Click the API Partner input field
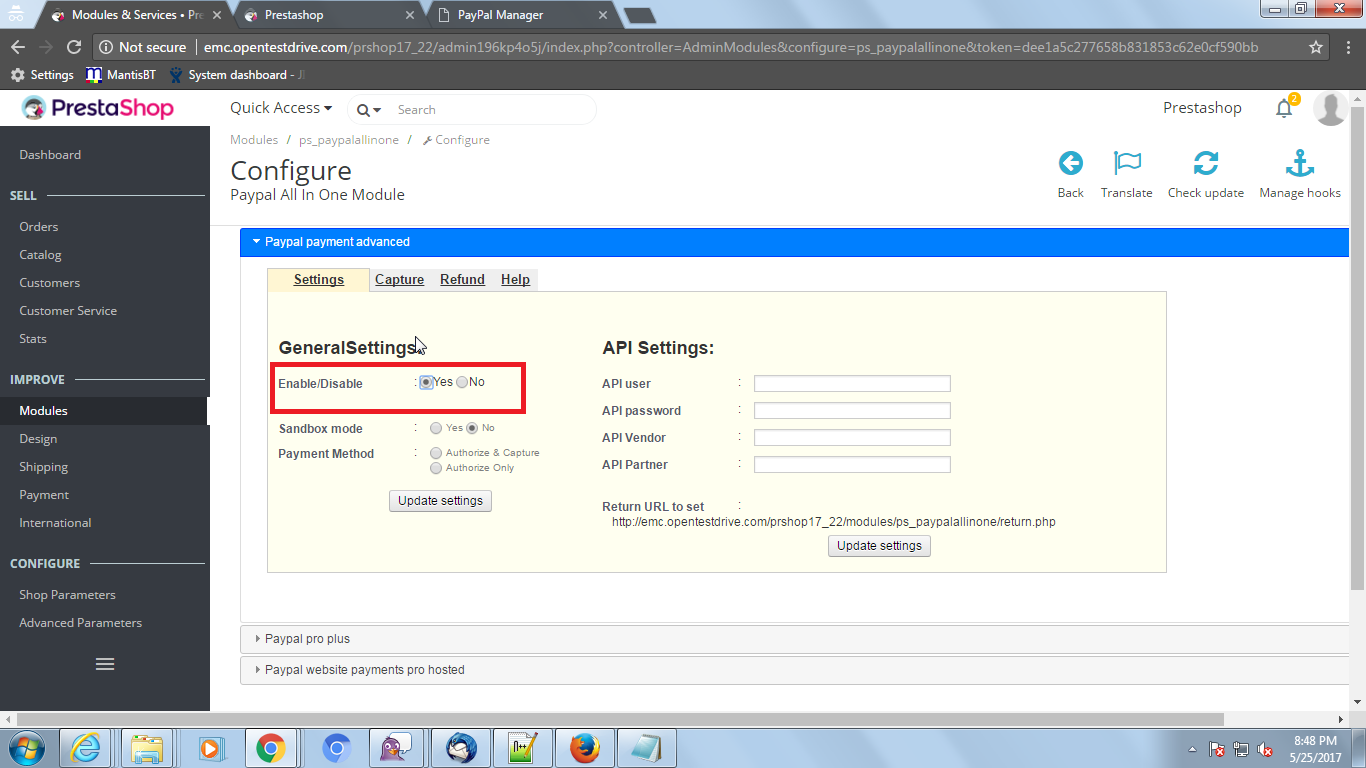Image resolution: width=1366 pixels, height=768 pixels. [852, 465]
